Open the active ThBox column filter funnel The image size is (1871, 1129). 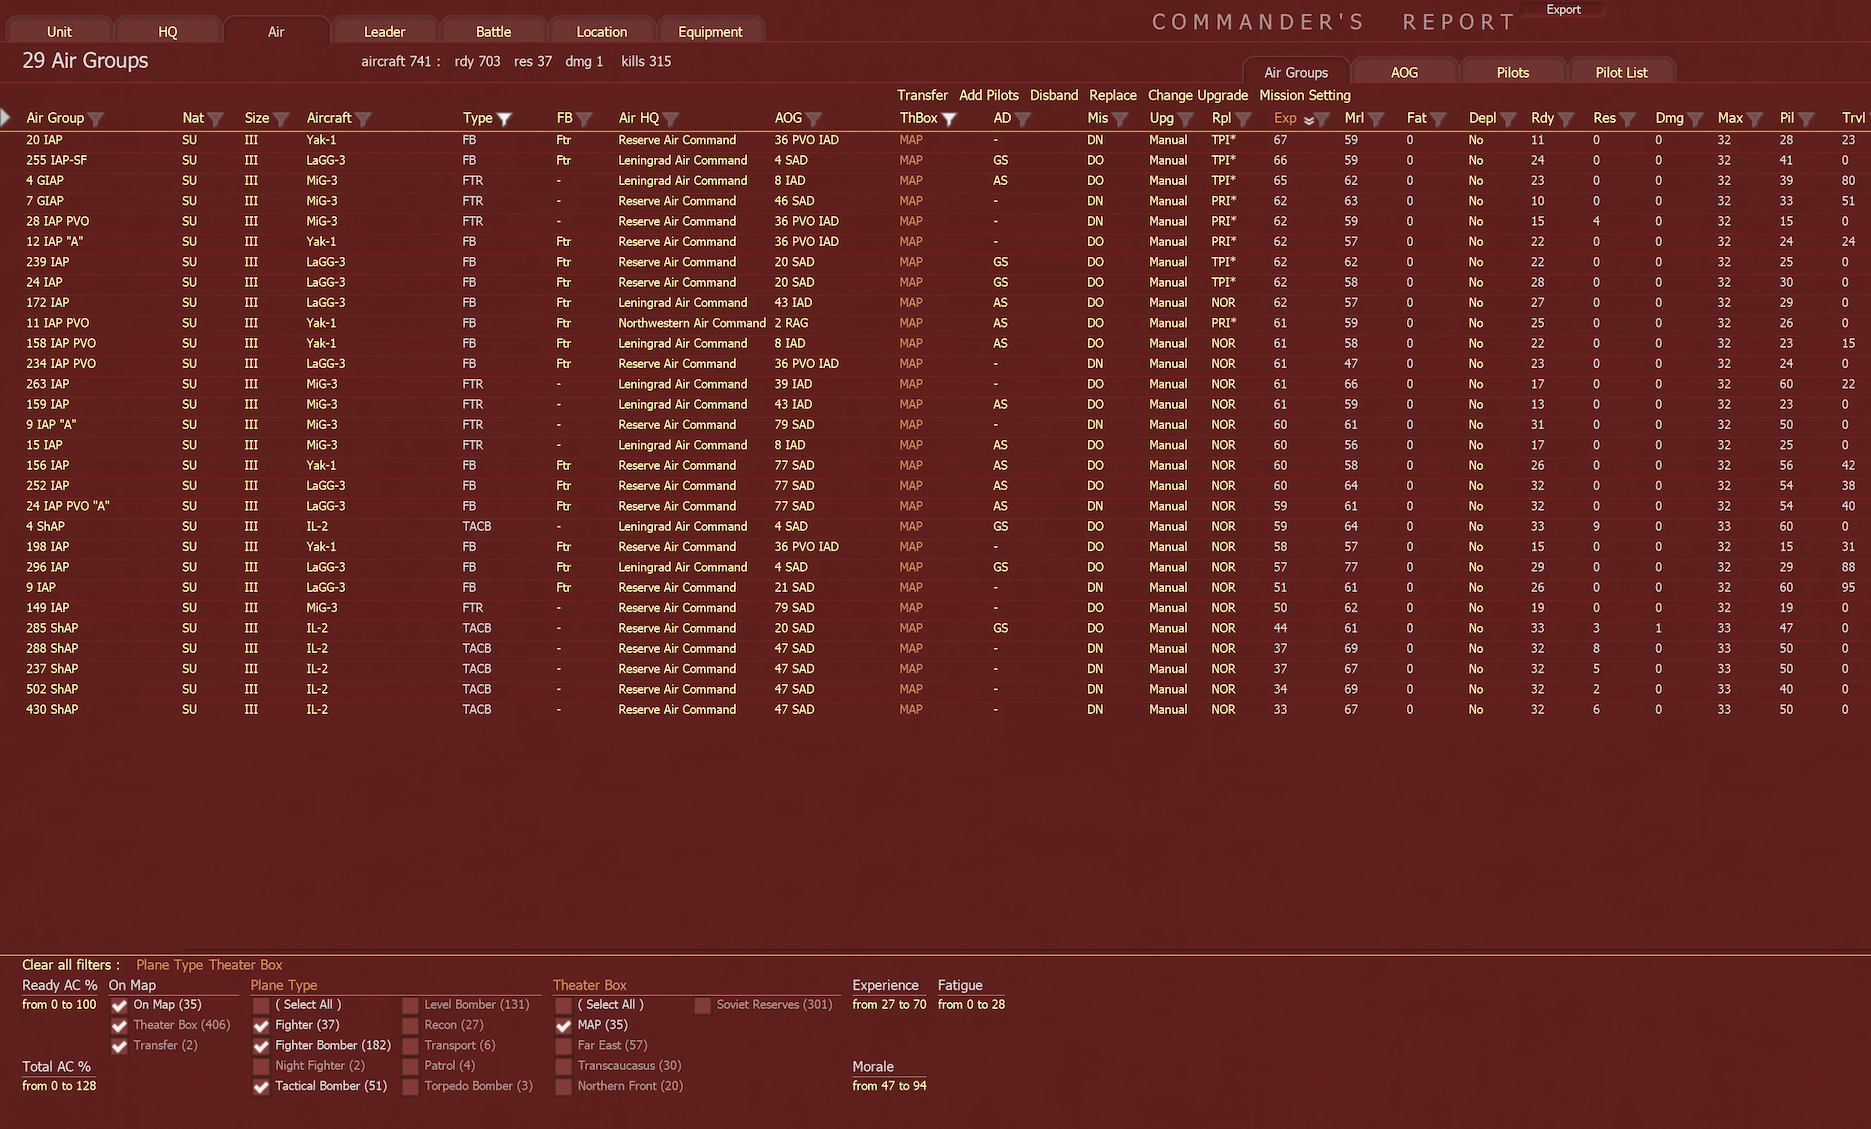[x=950, y=119]
